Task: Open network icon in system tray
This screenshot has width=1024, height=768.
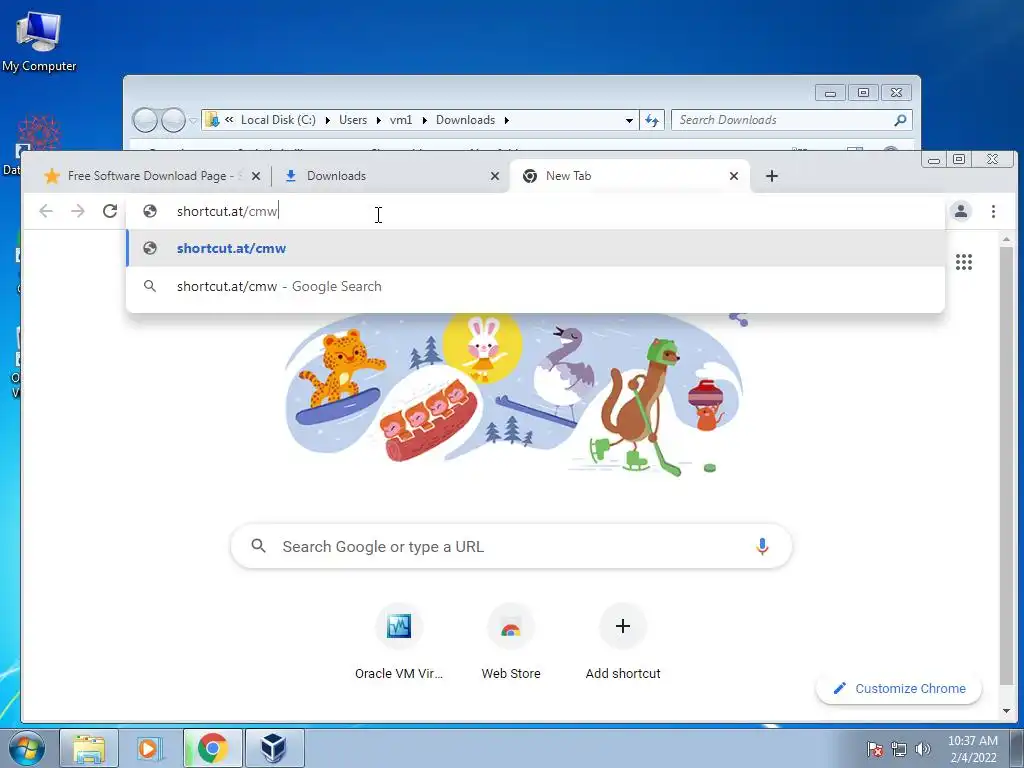Action: (899, 749)
